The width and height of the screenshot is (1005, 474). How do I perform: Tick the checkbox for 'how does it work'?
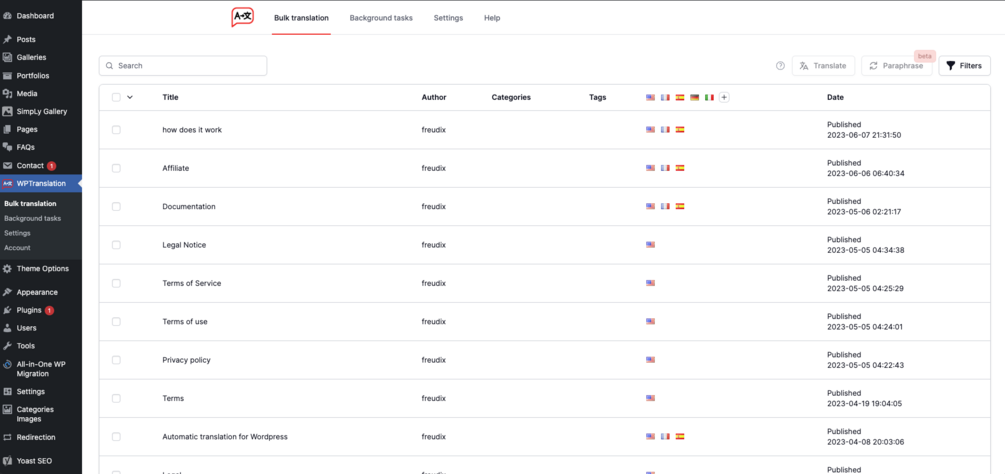[x=116, y=130]
